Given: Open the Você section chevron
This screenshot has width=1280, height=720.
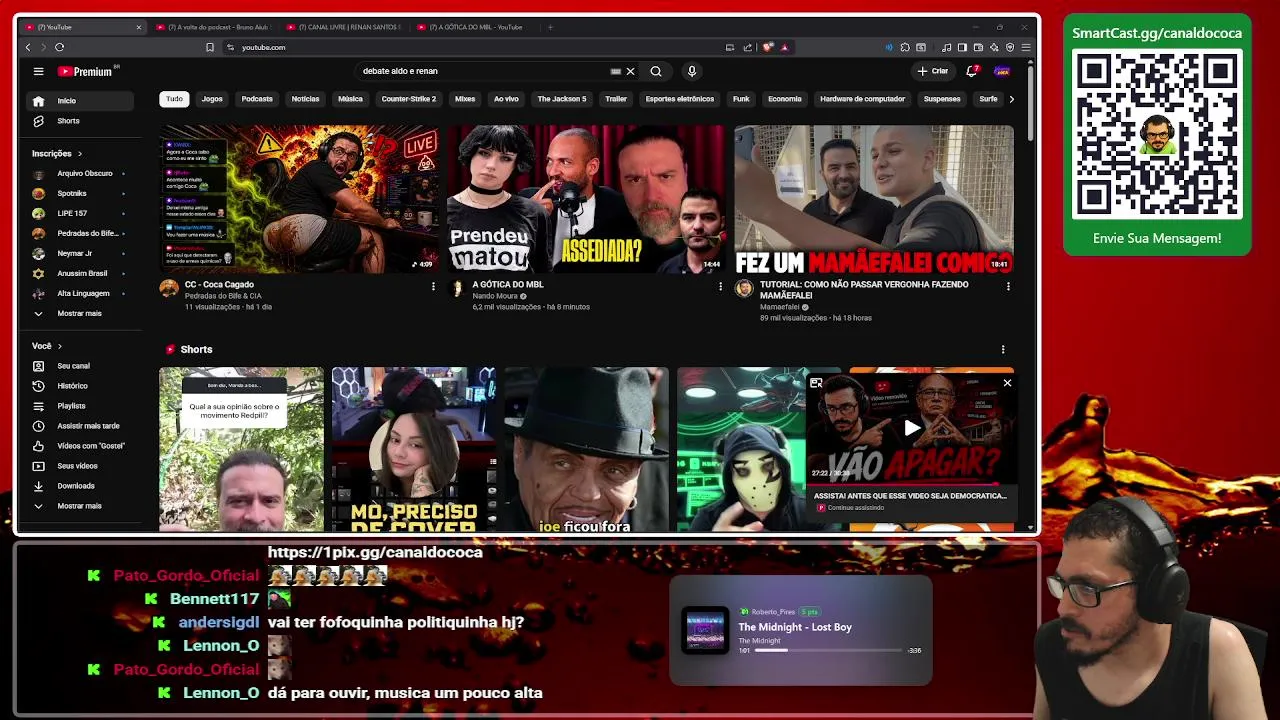Looking at the screenshot, I should tap(59, 346).
